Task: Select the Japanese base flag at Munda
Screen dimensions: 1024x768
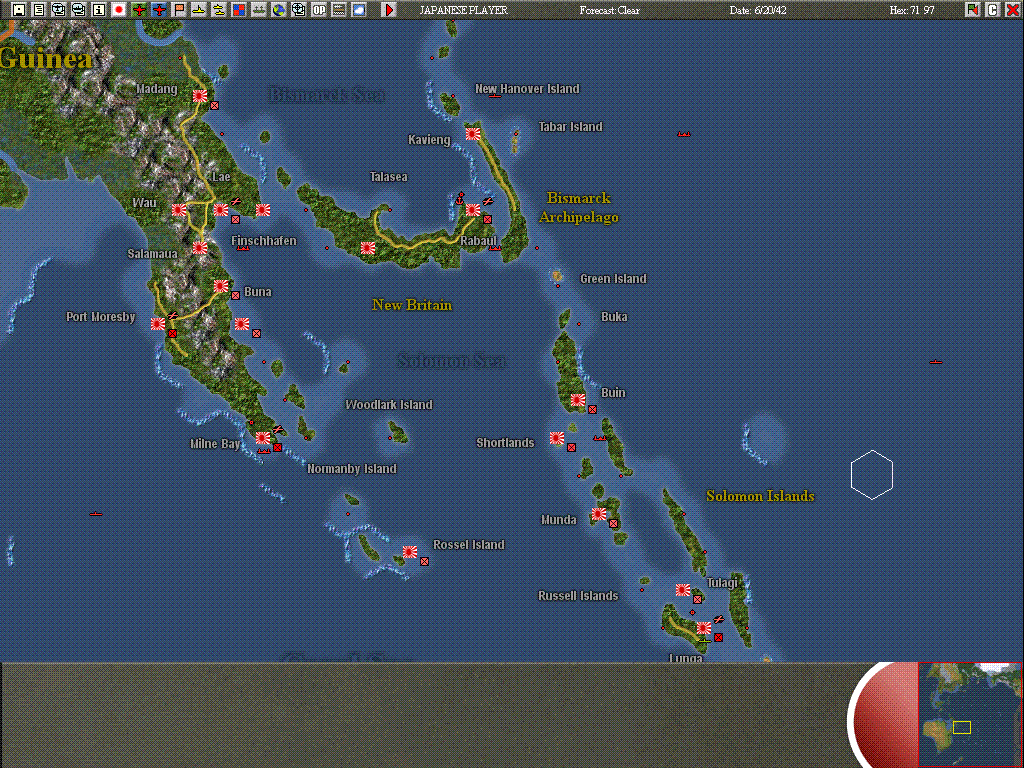Action: coord(598,514)
